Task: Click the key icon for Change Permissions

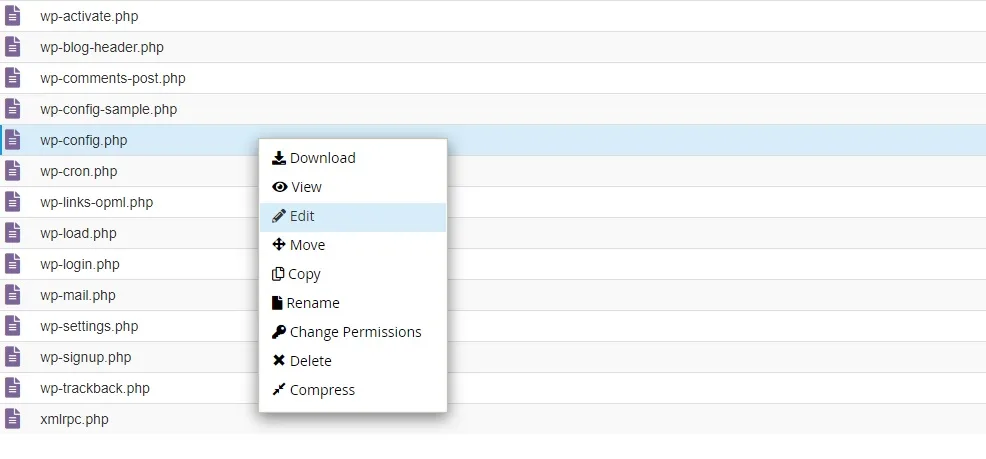Action: (279, 331)
